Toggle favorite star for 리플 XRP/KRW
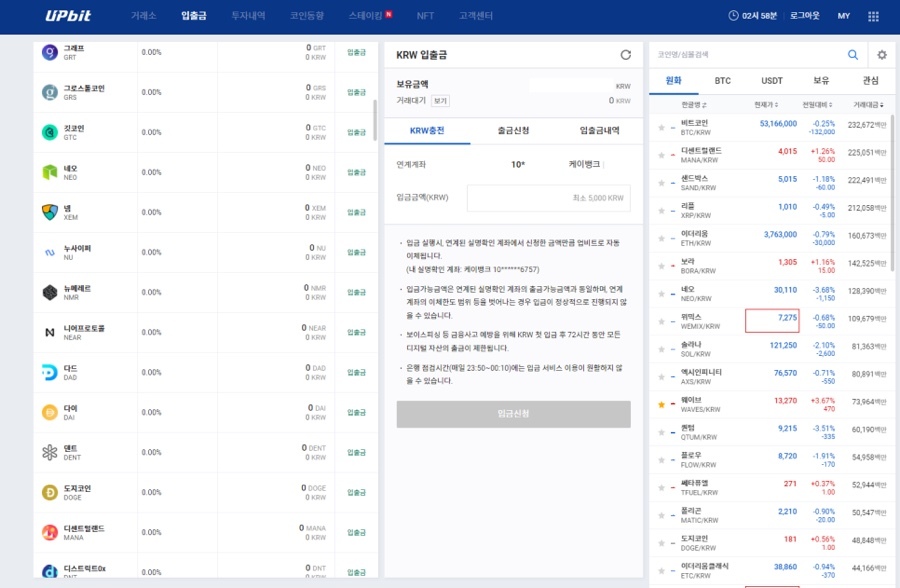Image resolution: width=900 pixels, height=588 pixels. coord(661,211)
